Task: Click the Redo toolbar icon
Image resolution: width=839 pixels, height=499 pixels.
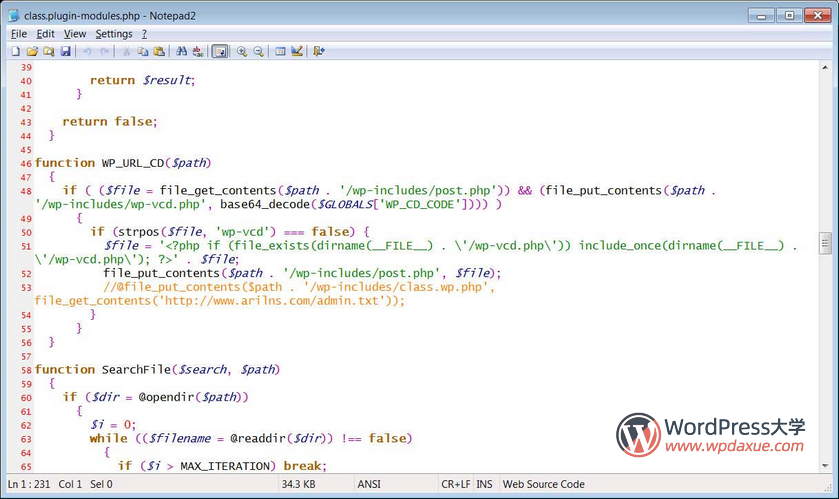Action: (104, 51)
